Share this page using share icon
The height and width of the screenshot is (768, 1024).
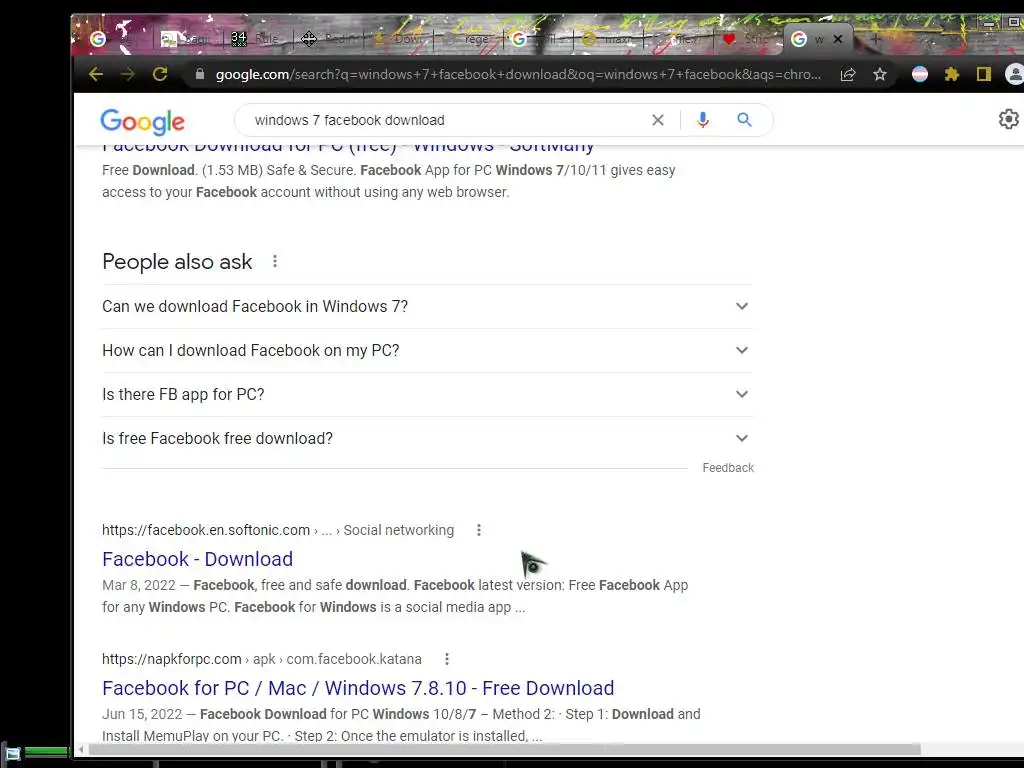848,74
